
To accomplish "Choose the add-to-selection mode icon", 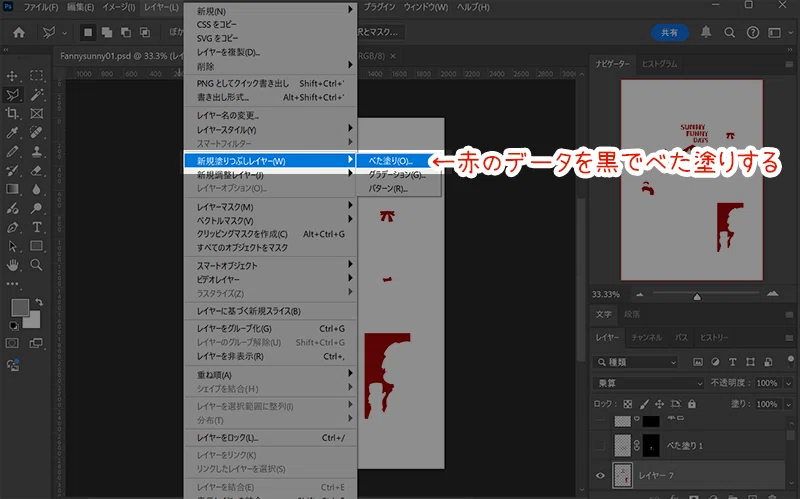I will coord(107,33).
